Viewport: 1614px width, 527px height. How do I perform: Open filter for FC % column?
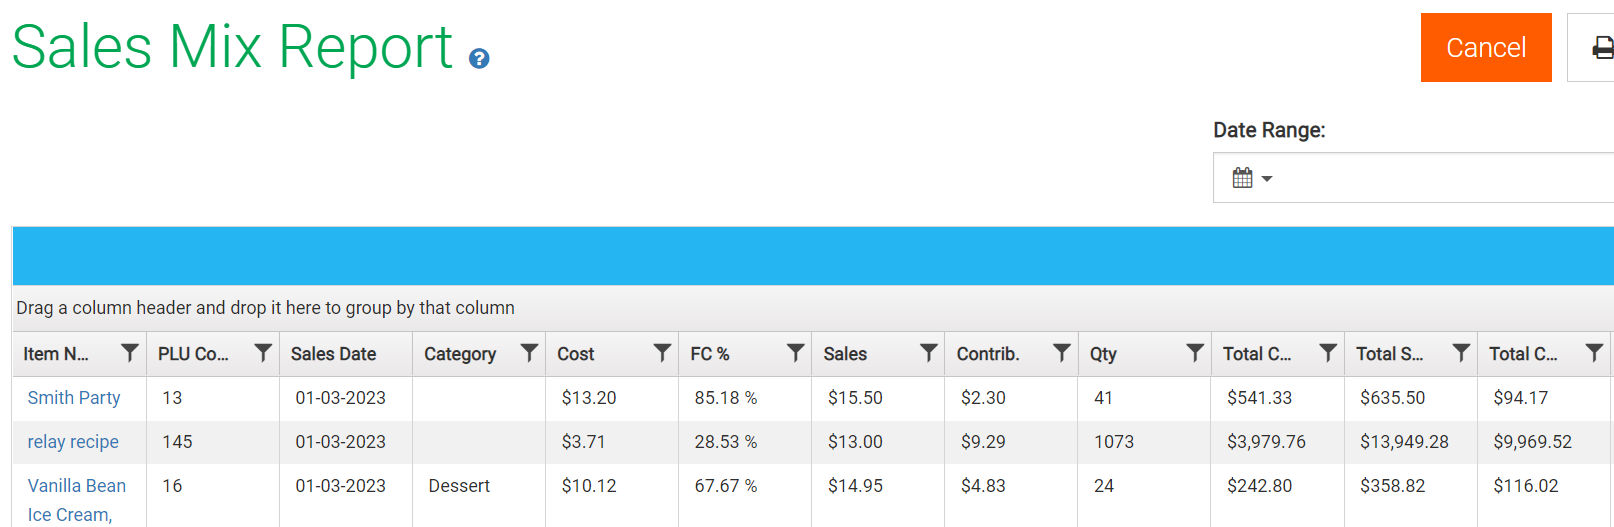coord(795,353)
